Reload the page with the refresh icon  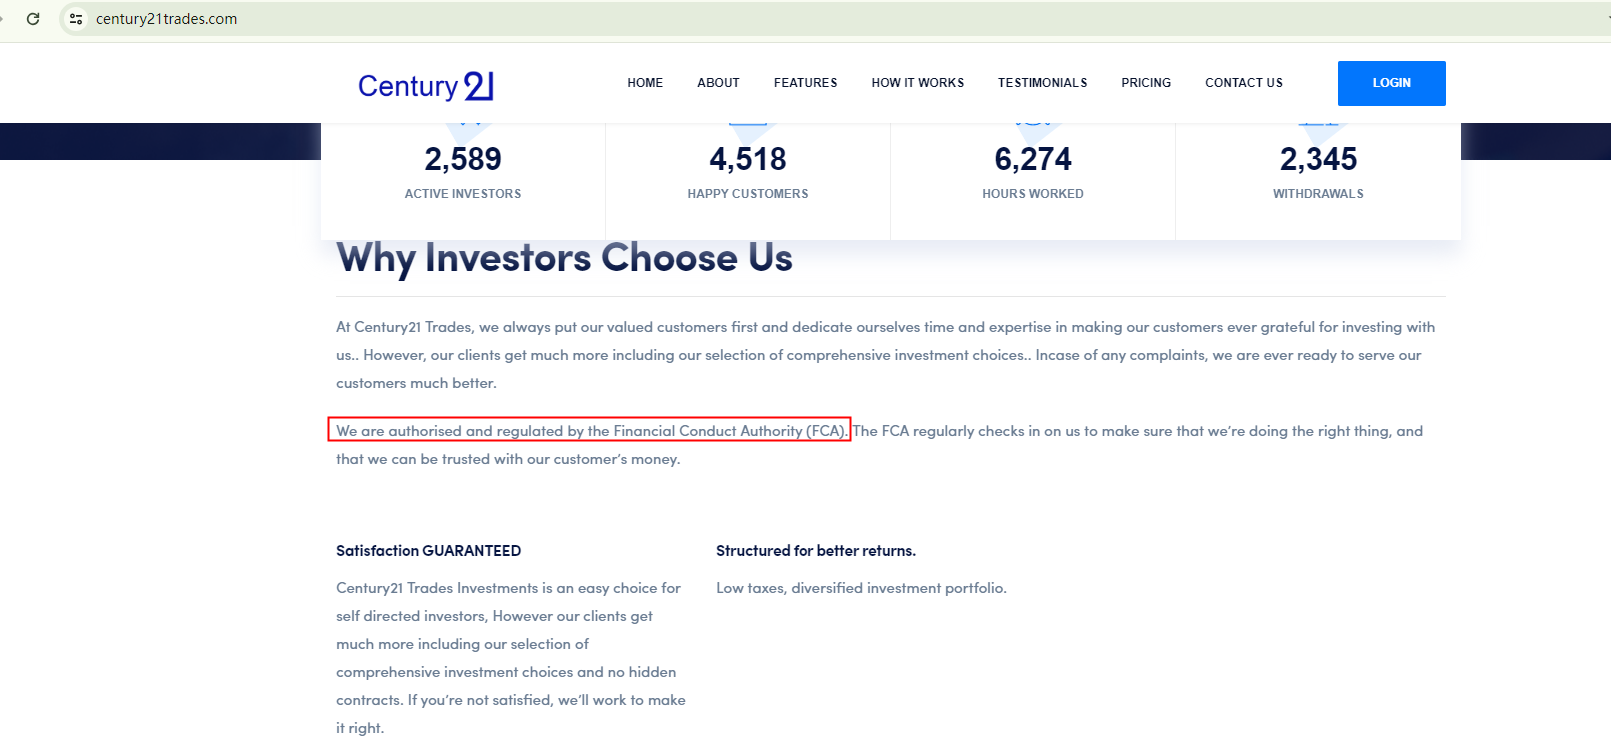[x=33, y=19]
